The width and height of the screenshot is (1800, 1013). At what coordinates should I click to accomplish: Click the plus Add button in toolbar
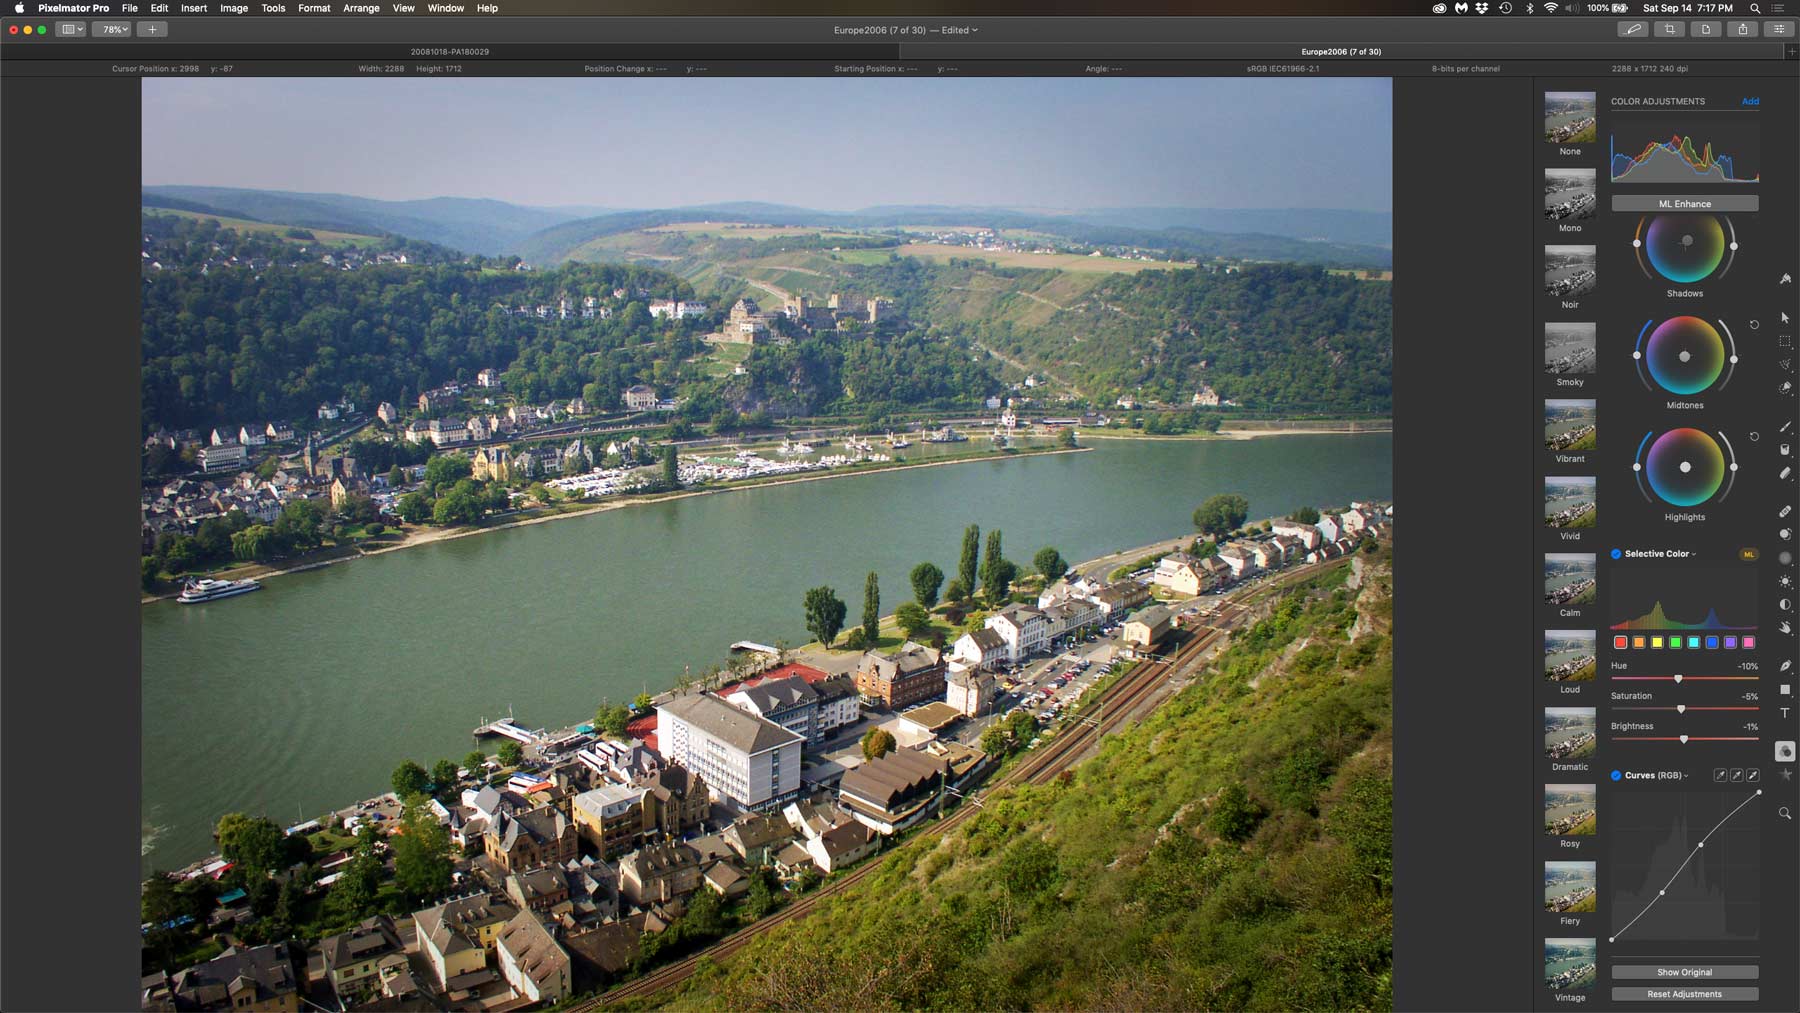pyautogui.click(x=152, y=30)
